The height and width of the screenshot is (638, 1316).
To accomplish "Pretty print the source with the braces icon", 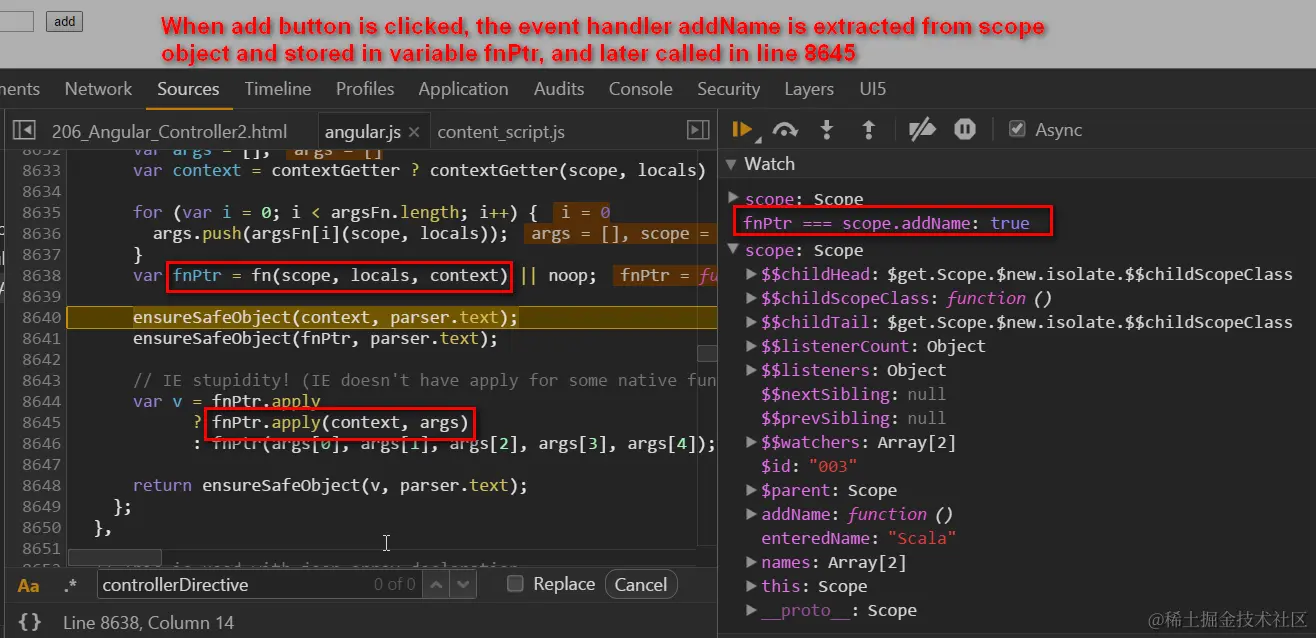I will 30,622.
